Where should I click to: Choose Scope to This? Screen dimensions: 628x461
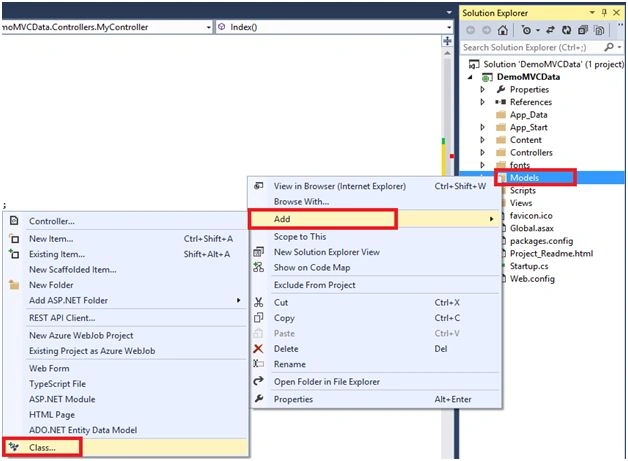tap(376, 237)
